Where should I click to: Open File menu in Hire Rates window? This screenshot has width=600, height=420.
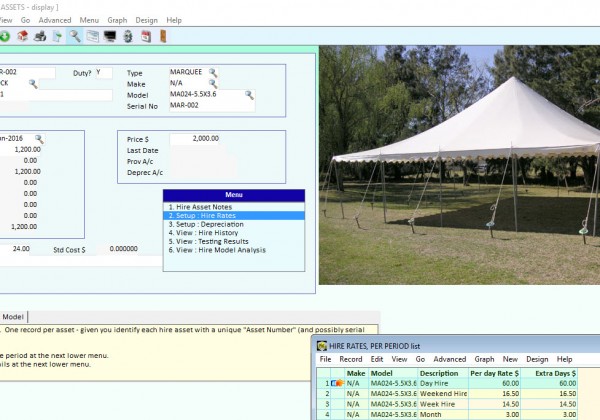pyautogui.click(x=325, y=359)
